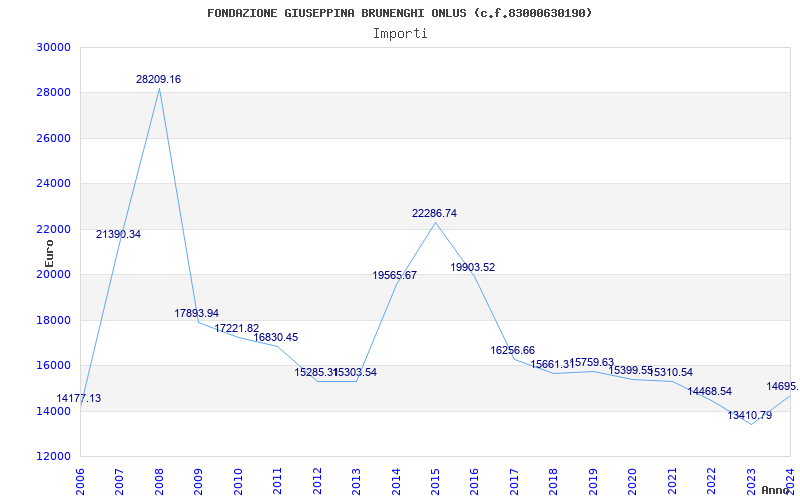
Task: Select data label 14177.13
Action: 79,398
